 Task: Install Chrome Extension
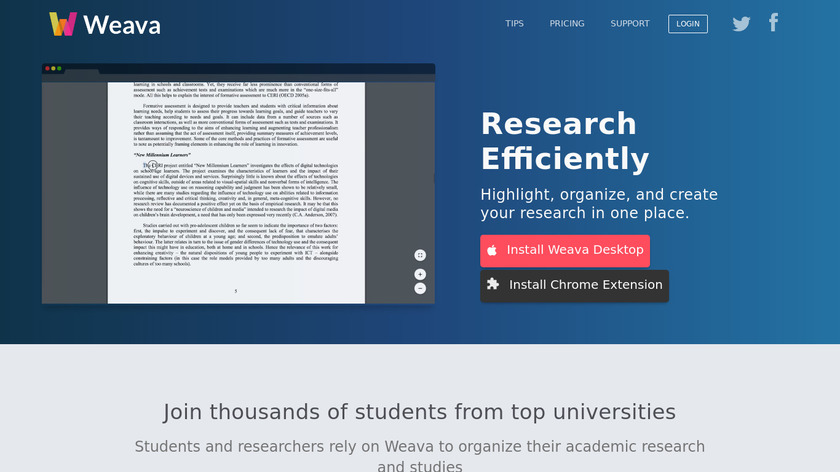tap(574, 286)
